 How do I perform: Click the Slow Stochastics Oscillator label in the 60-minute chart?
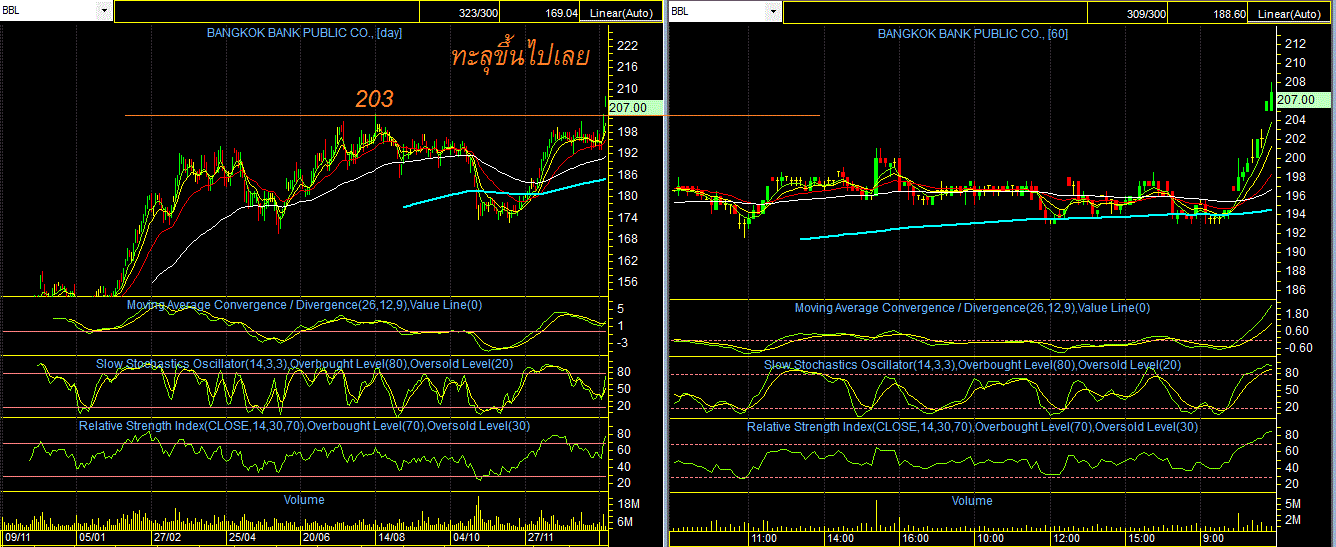[x=972, y=365]
